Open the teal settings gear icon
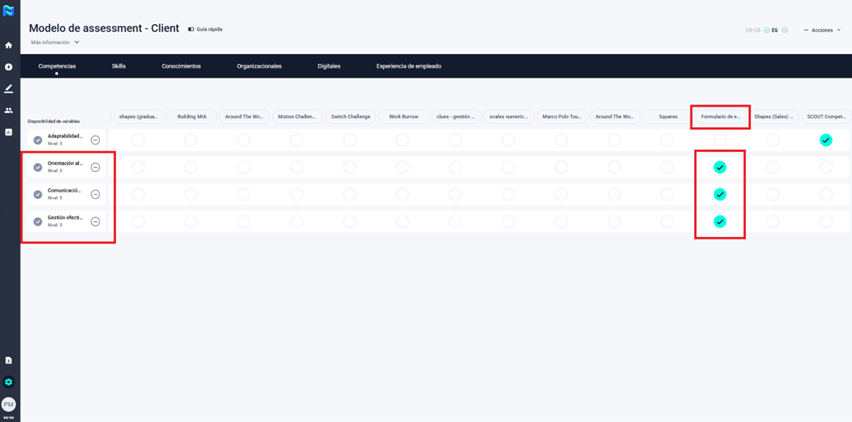Viewport: 852px width, 422px height. (x=9, y=382)
